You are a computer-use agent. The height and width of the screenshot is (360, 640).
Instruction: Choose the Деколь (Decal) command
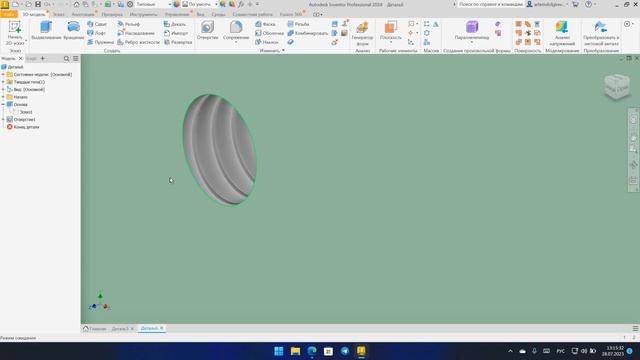175,24
